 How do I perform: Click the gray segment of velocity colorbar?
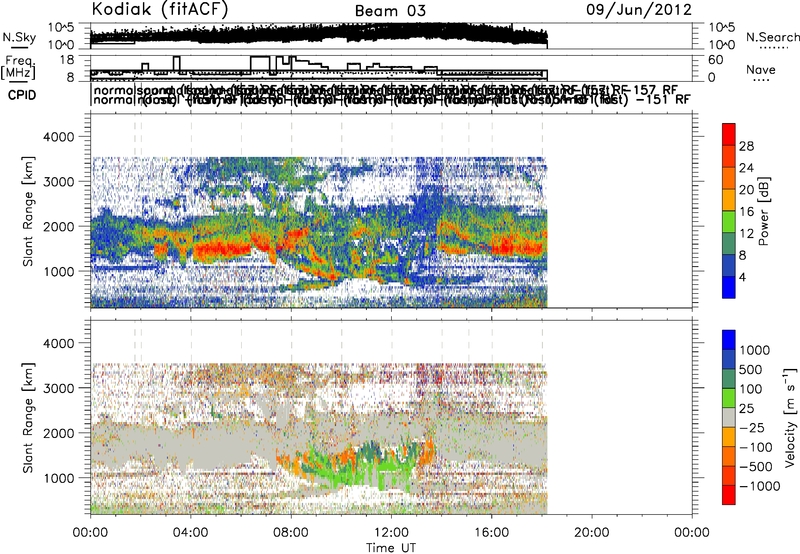coord(729,418)
